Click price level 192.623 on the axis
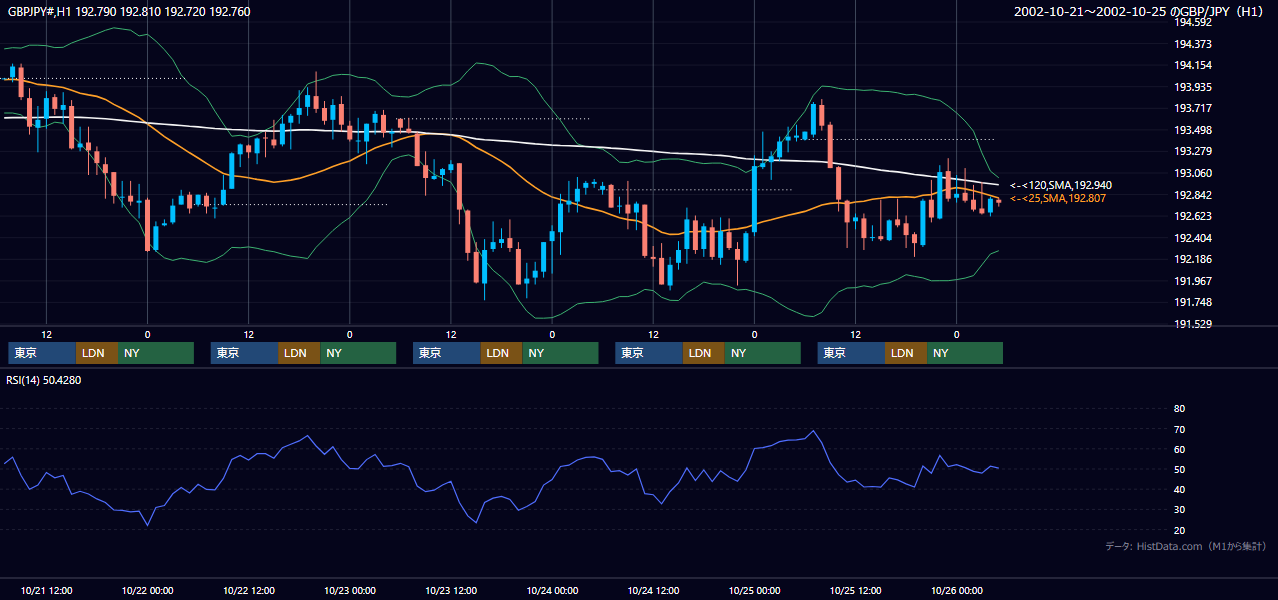This screenshot has height=600, width=1278. [x=1193, y=216]
